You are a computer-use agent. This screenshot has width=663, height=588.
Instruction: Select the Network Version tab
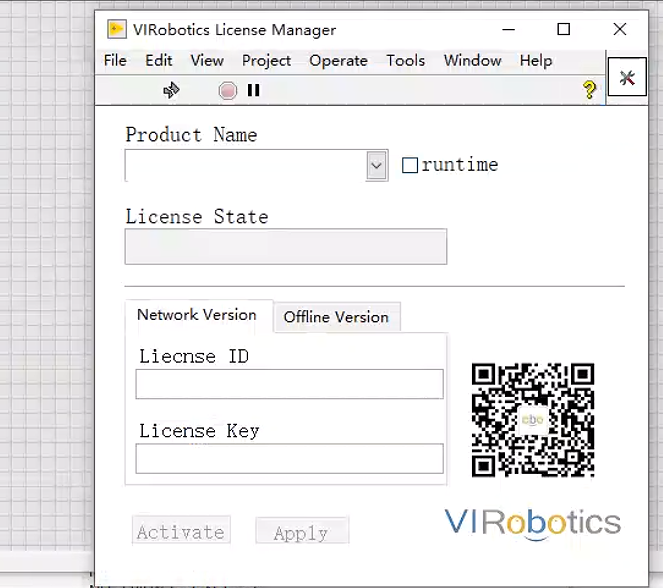point(197,315)
